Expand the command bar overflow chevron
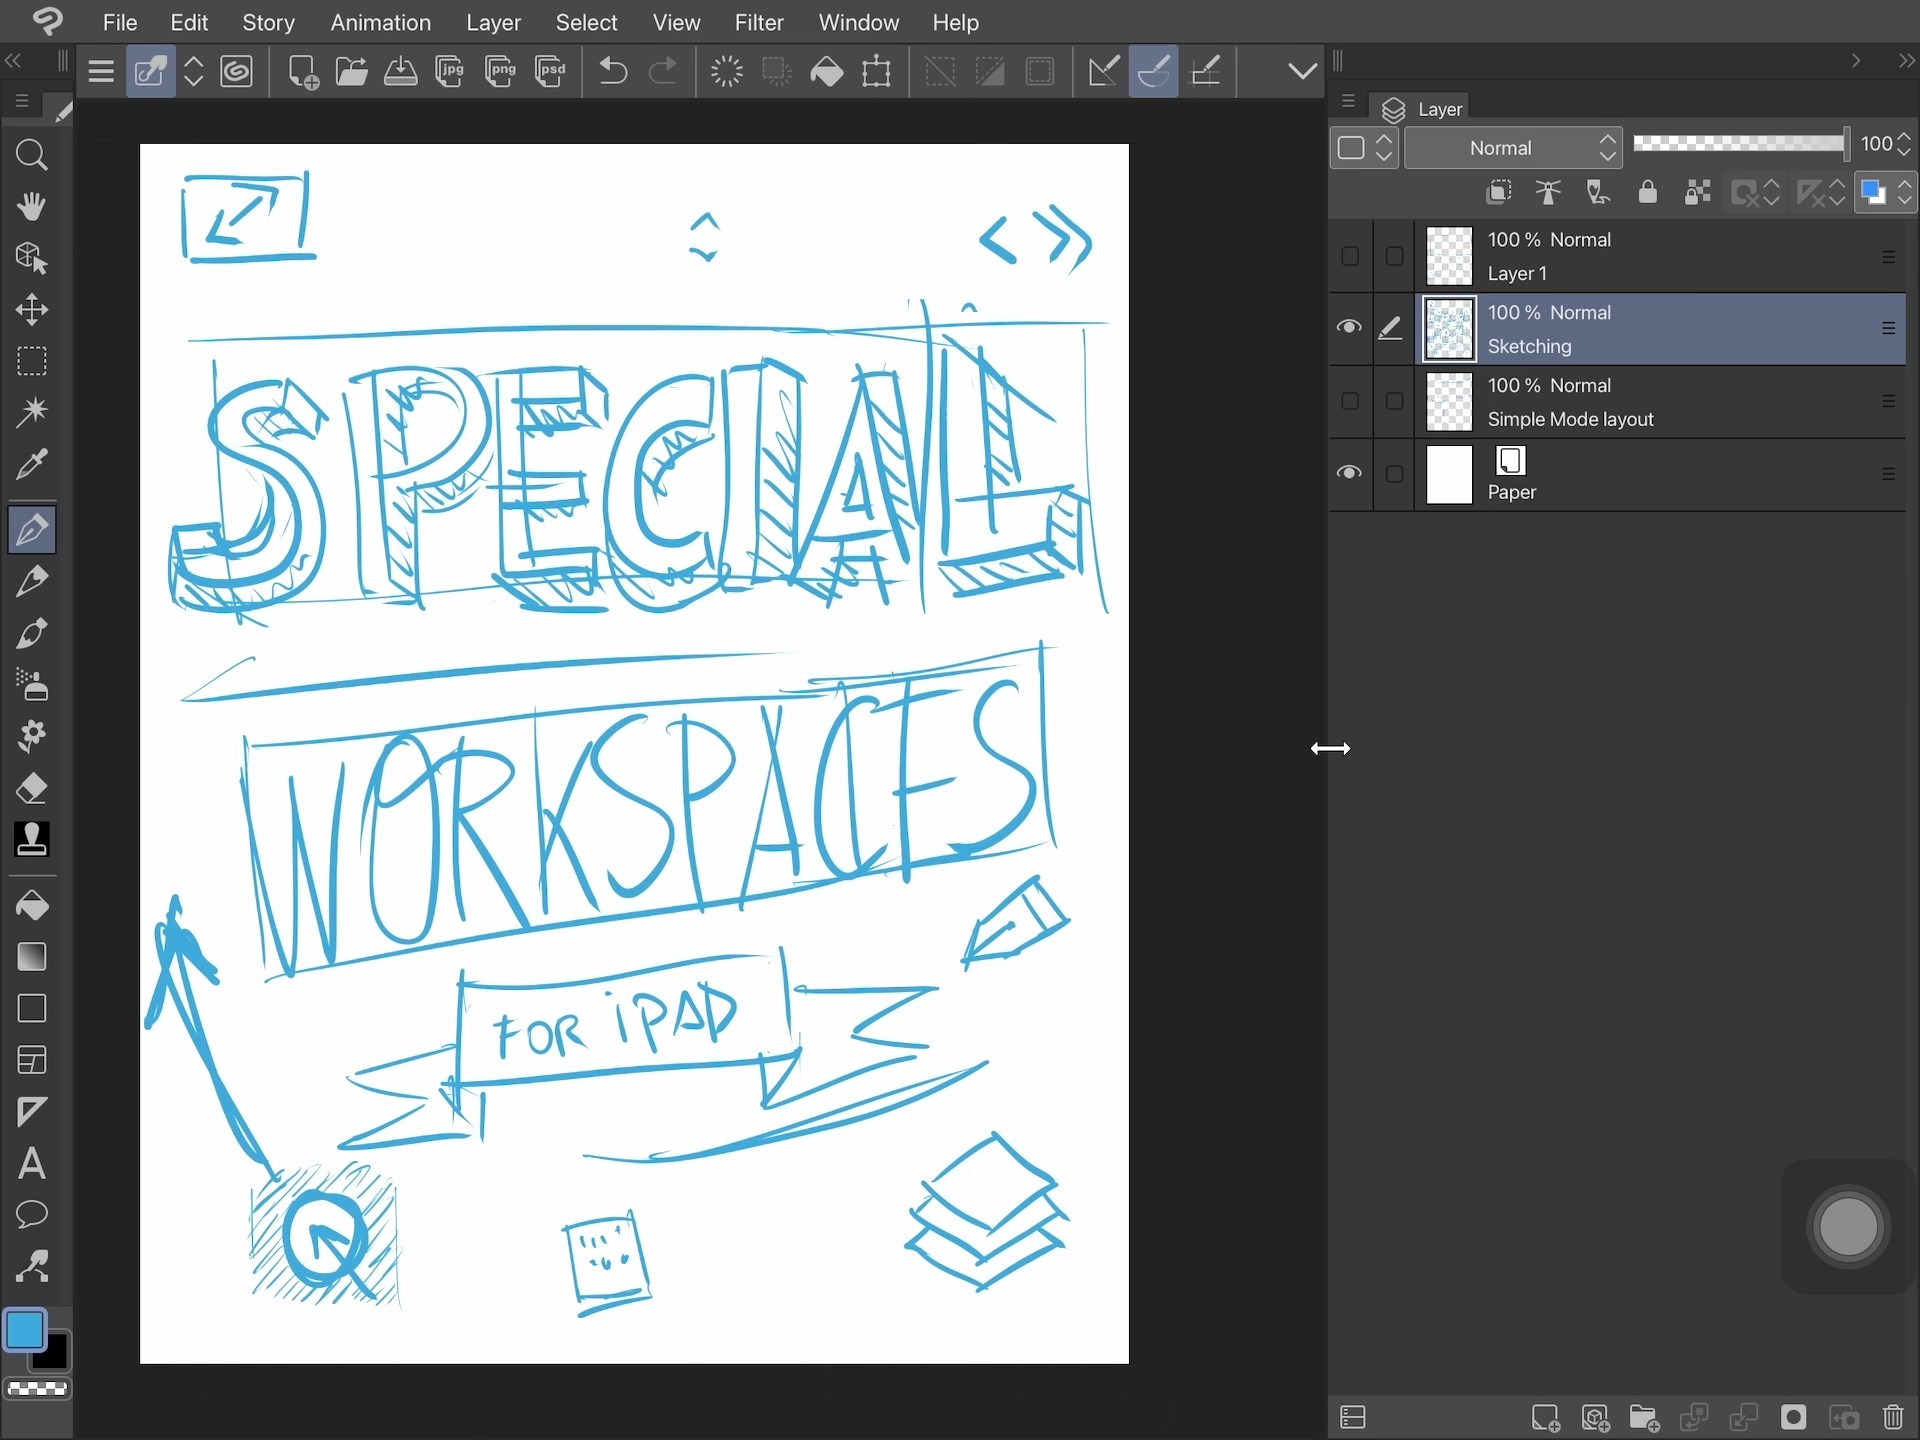Image resolution: width=1920 pixels, height=1440 pixels. point(1301,71)
